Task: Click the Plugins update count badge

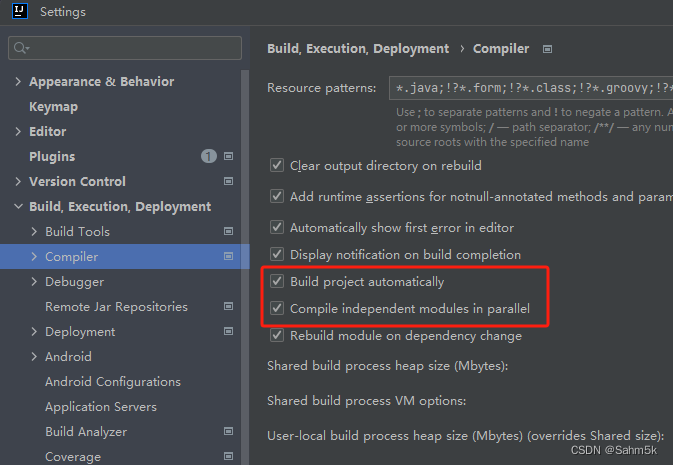Action: coord(209,156)
